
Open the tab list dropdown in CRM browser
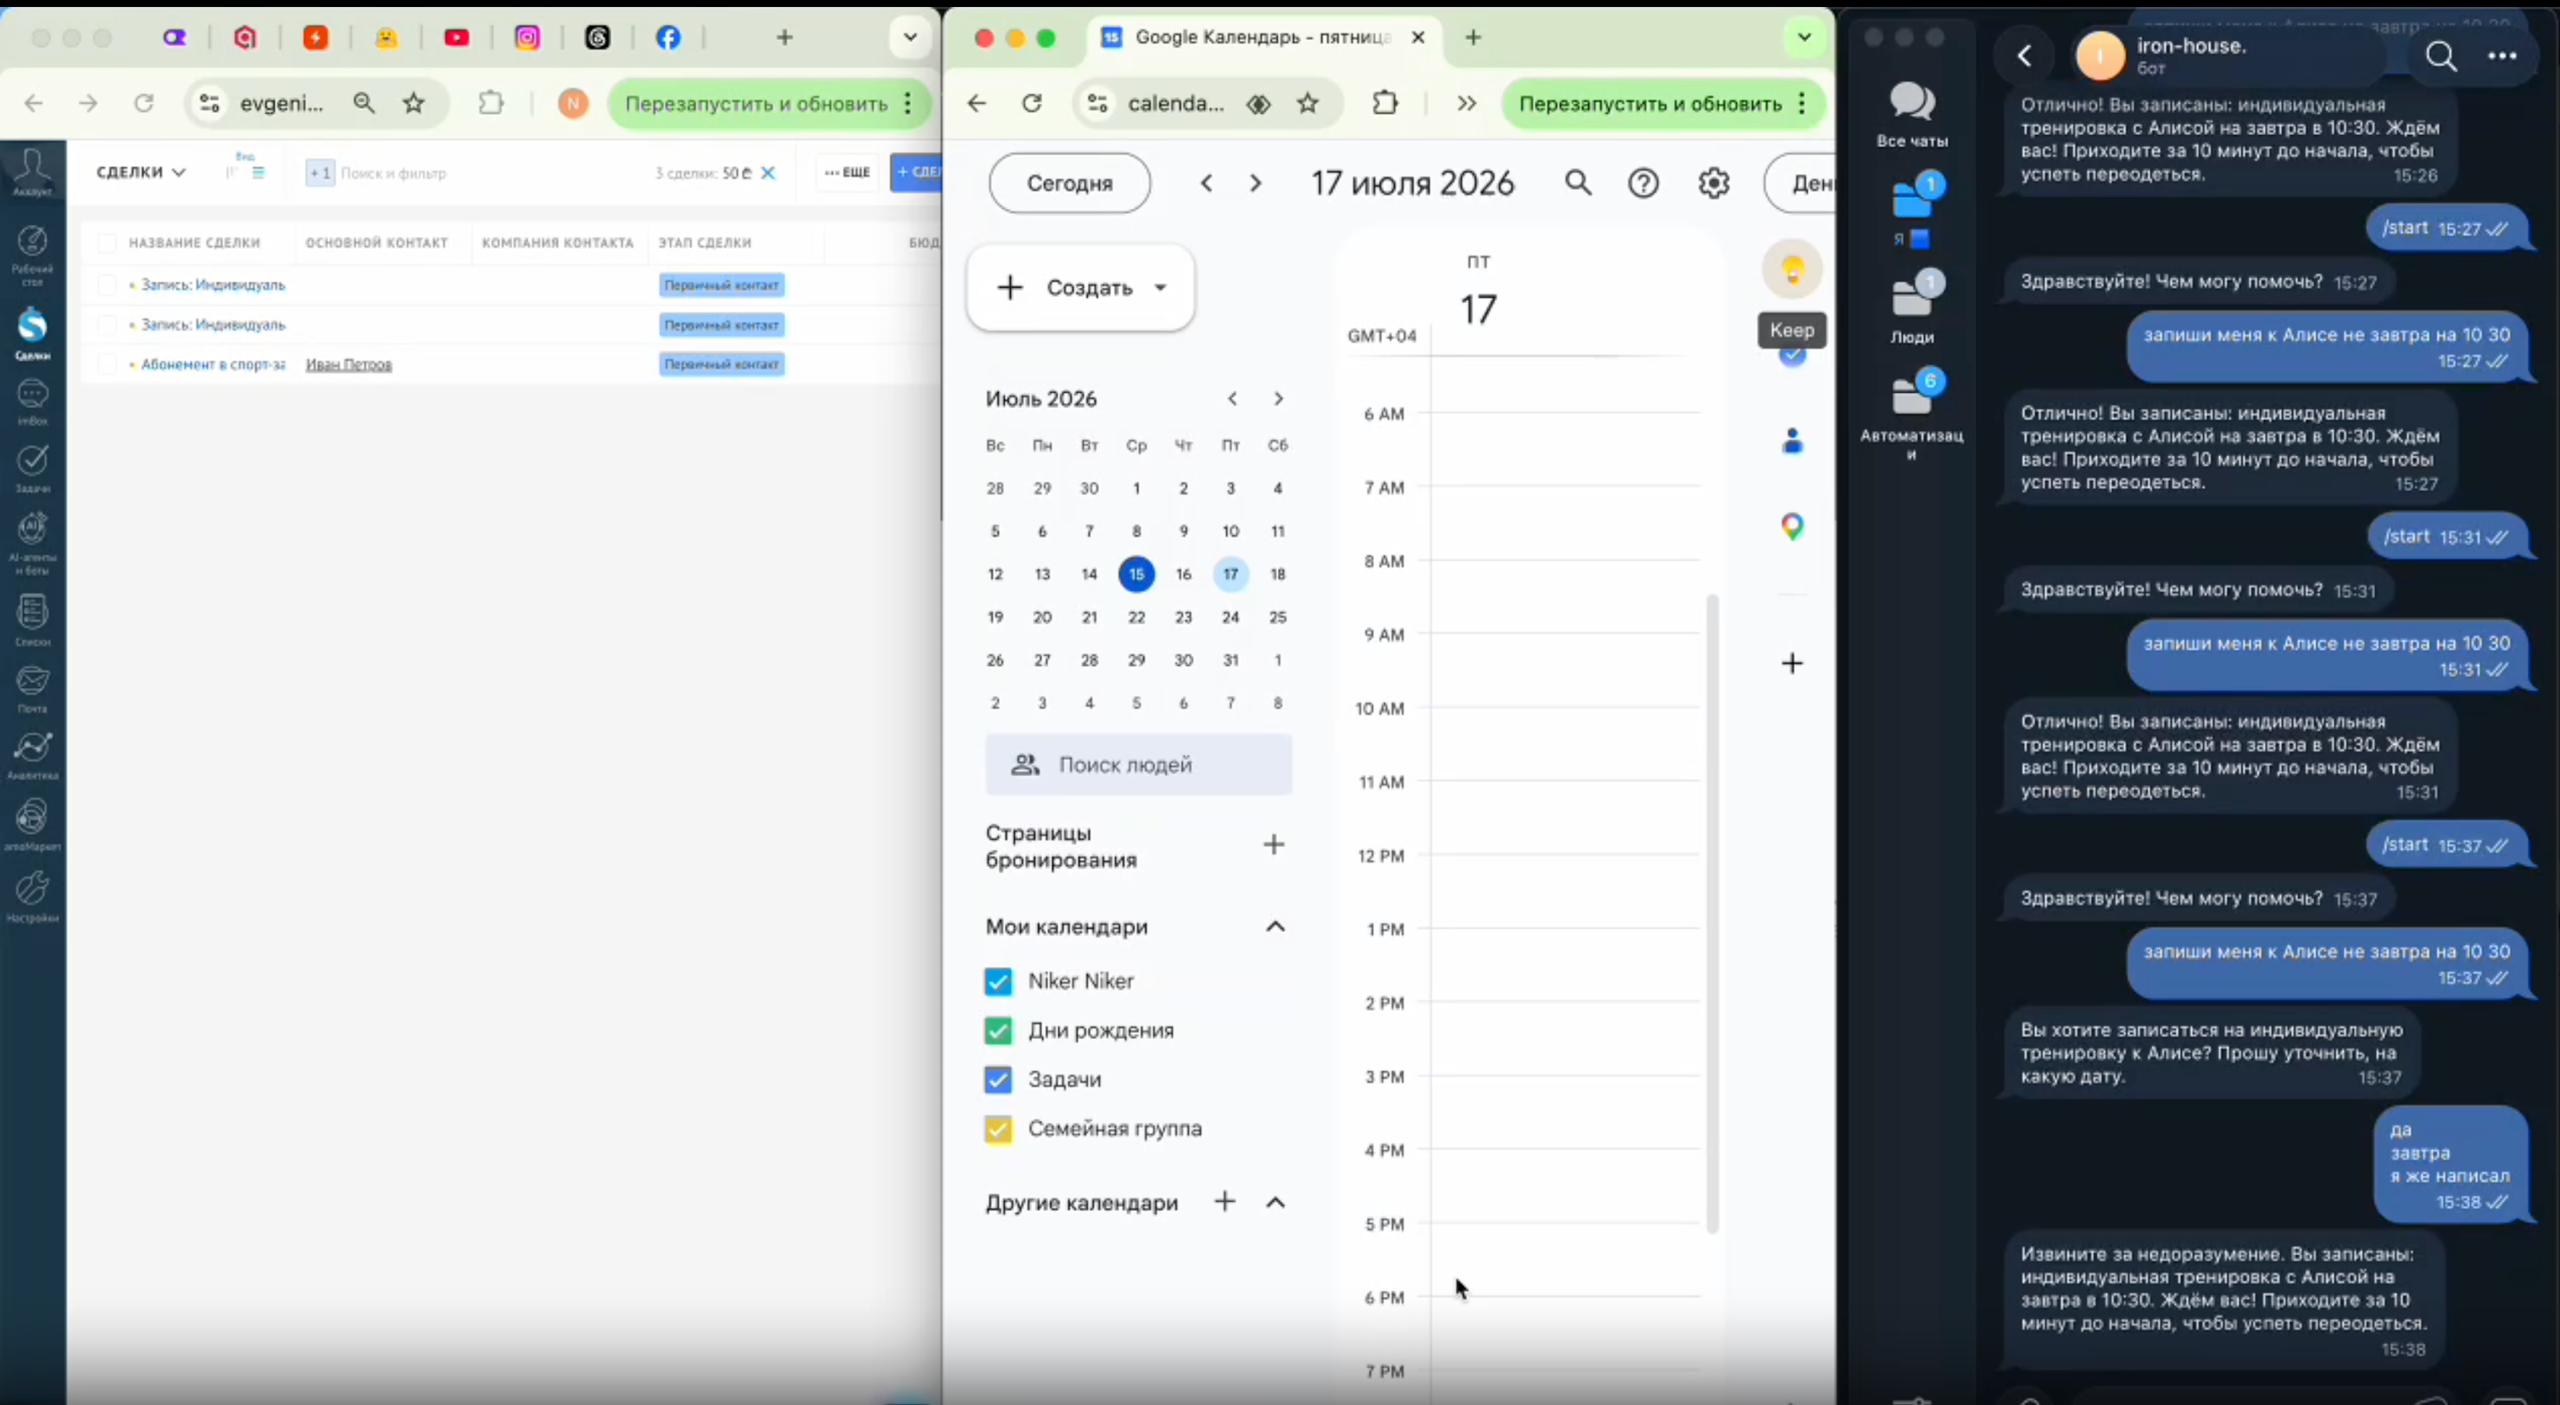point(910,38)
